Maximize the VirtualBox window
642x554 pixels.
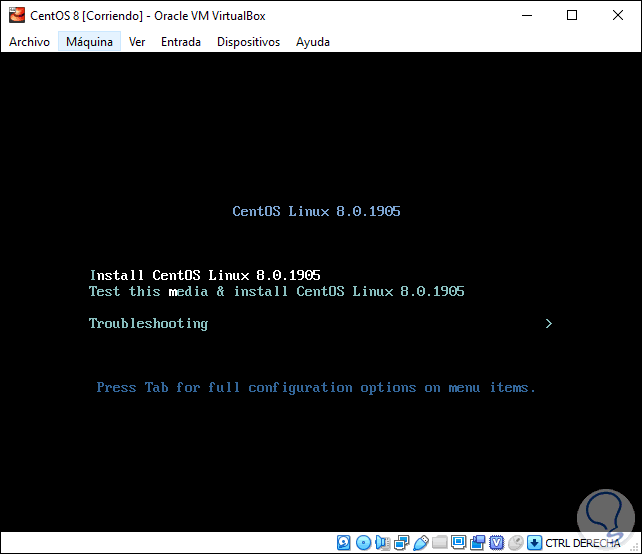(572, 16)
